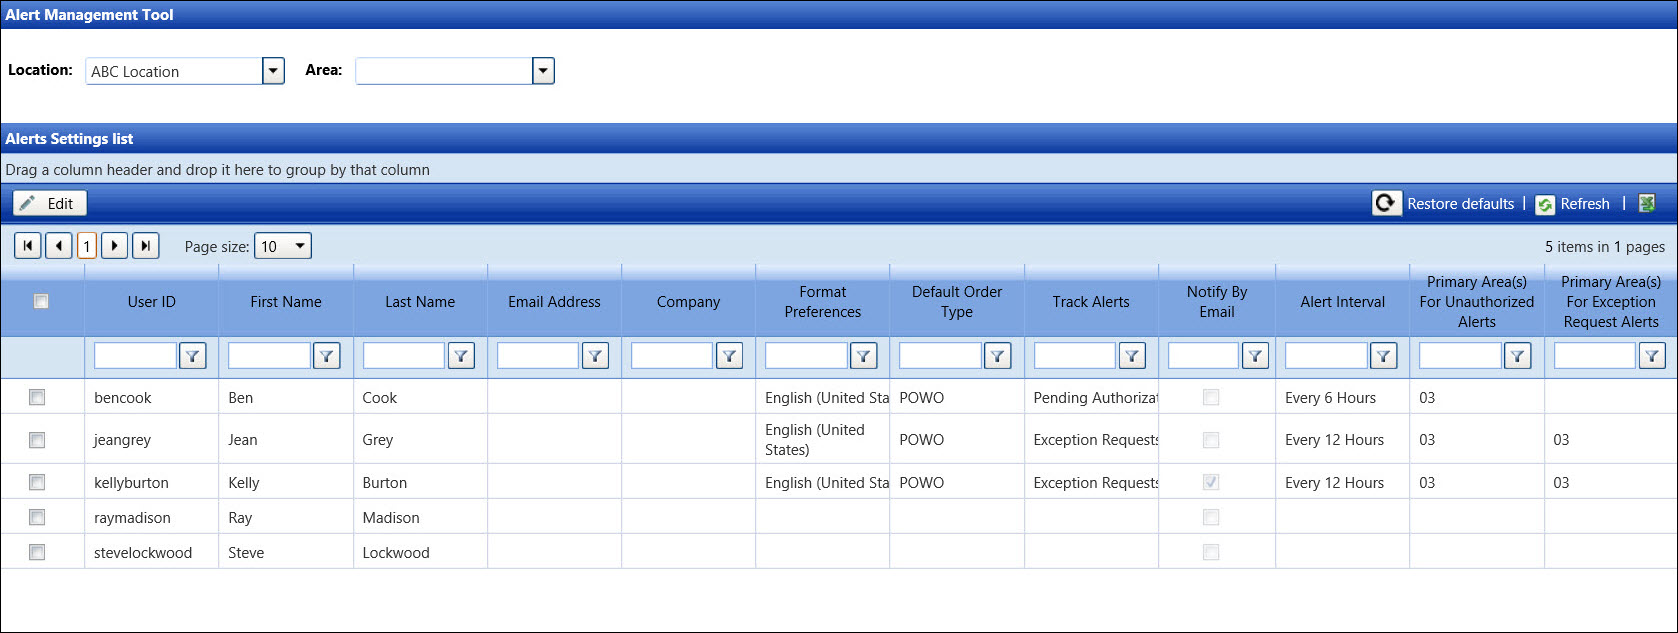
Task: Click the Email Address filter text box
Action: click(538, 356)
